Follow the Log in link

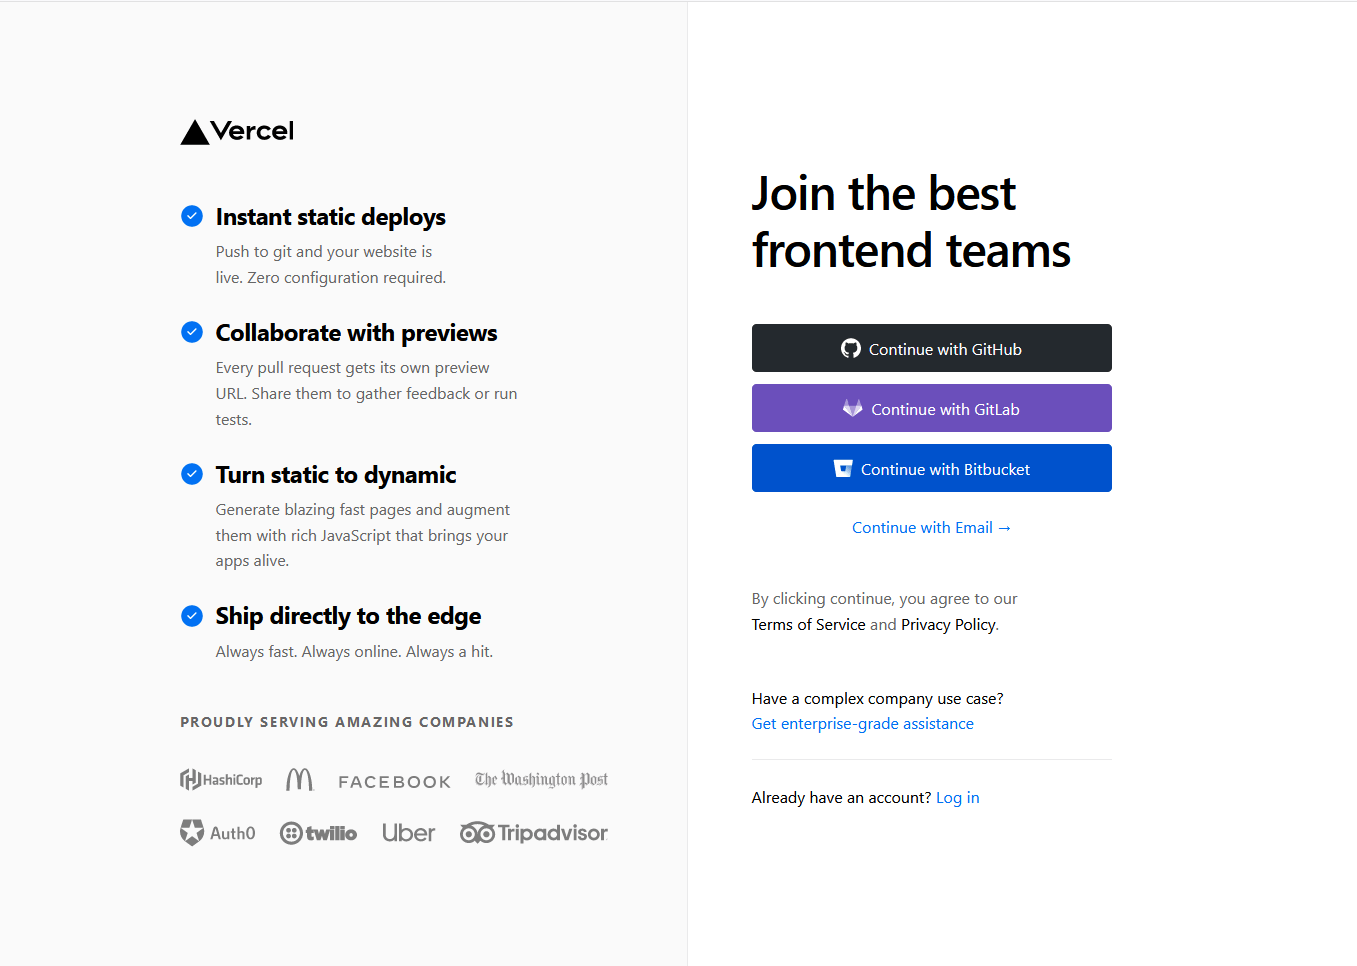coord(958,798)
